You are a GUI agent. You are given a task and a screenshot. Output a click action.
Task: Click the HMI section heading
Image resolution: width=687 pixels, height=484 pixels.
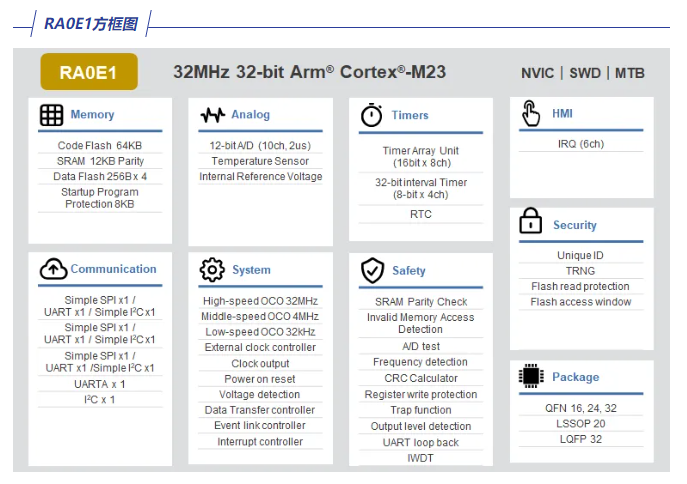[x=562, y=113]
